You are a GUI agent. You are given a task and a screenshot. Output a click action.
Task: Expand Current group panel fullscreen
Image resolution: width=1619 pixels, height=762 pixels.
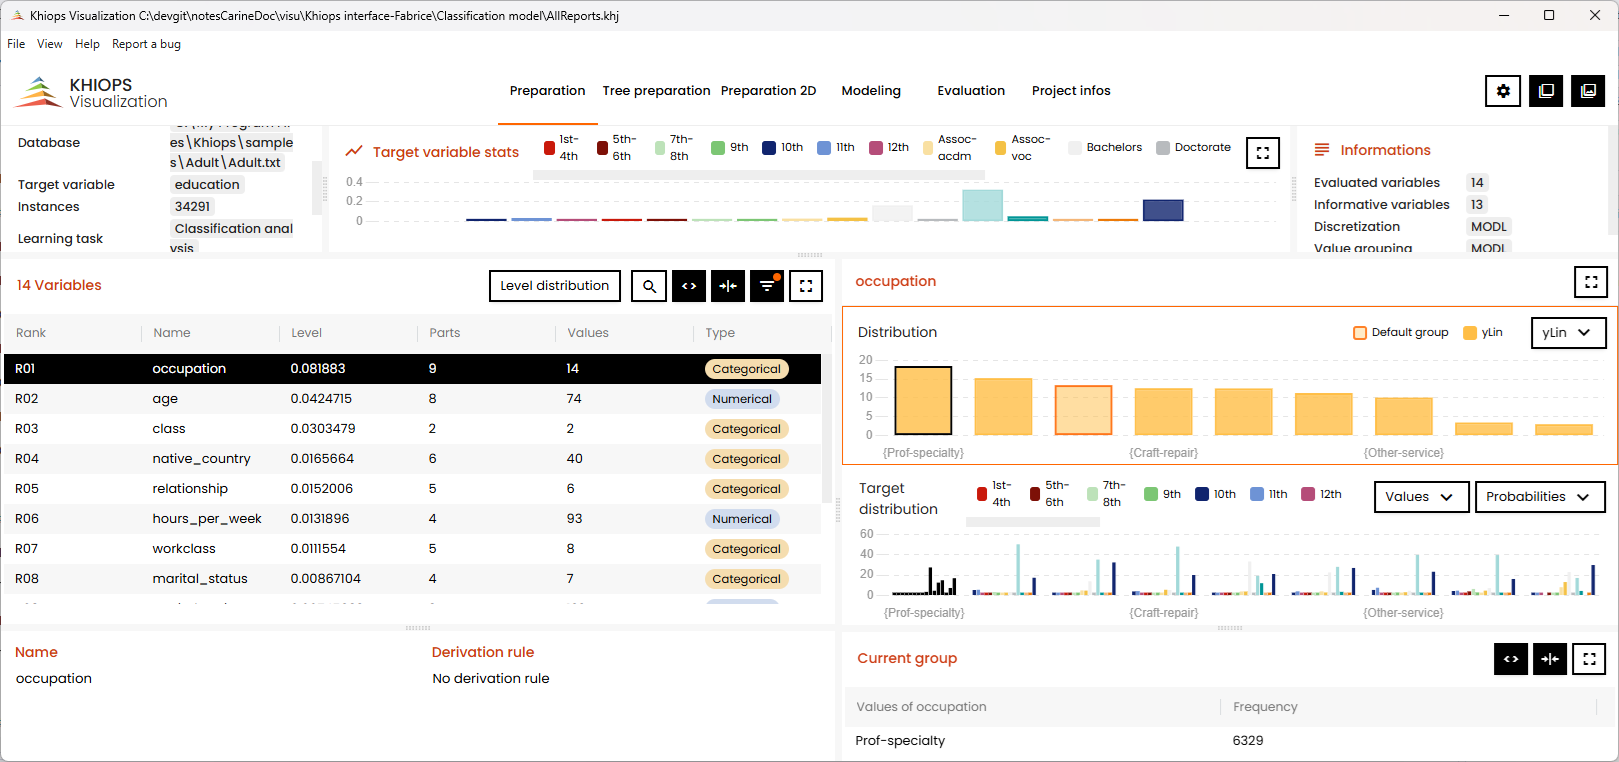point(1589,659)
